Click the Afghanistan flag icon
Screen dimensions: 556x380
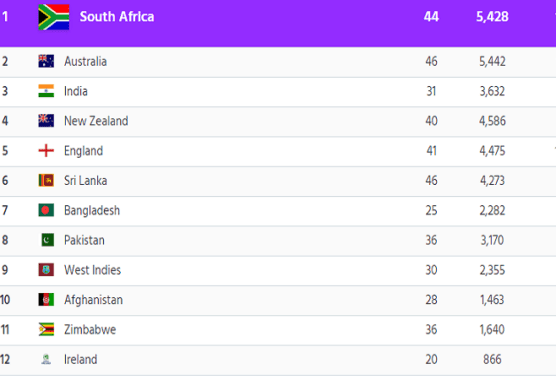click(x=46, y=300)
